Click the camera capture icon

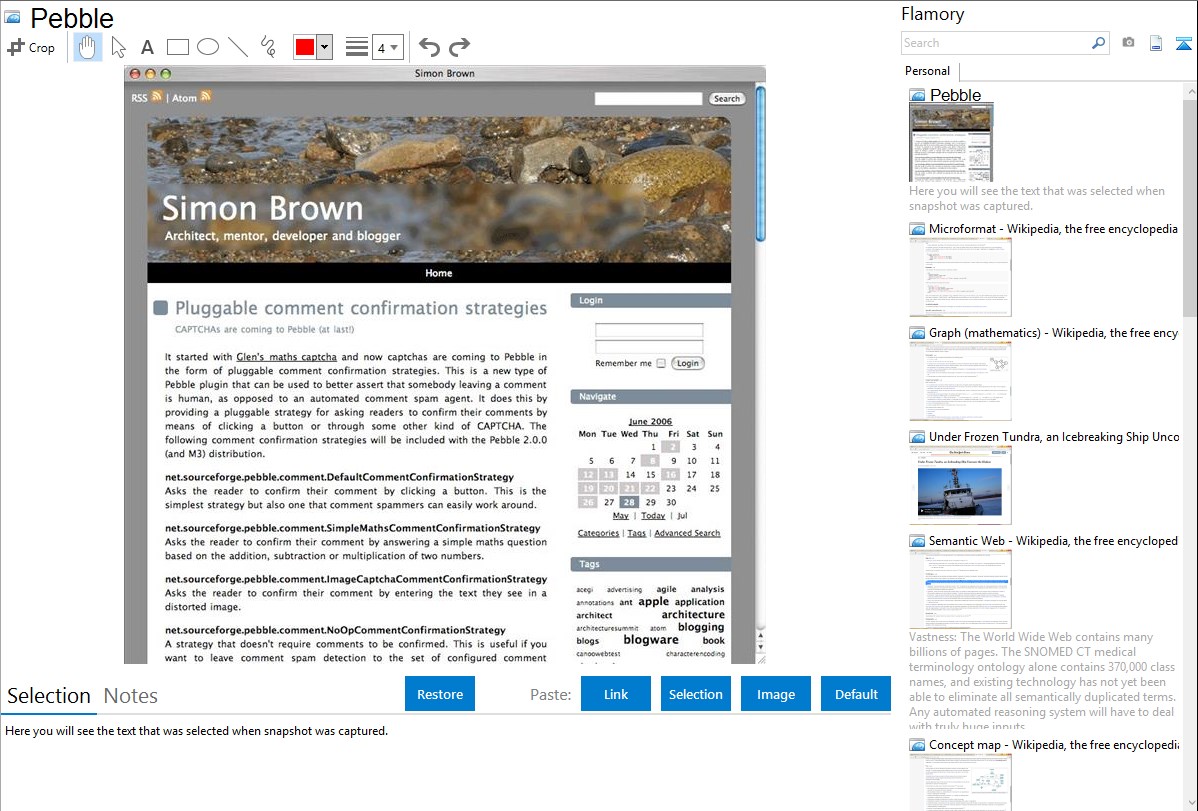tap(1128, 43)
